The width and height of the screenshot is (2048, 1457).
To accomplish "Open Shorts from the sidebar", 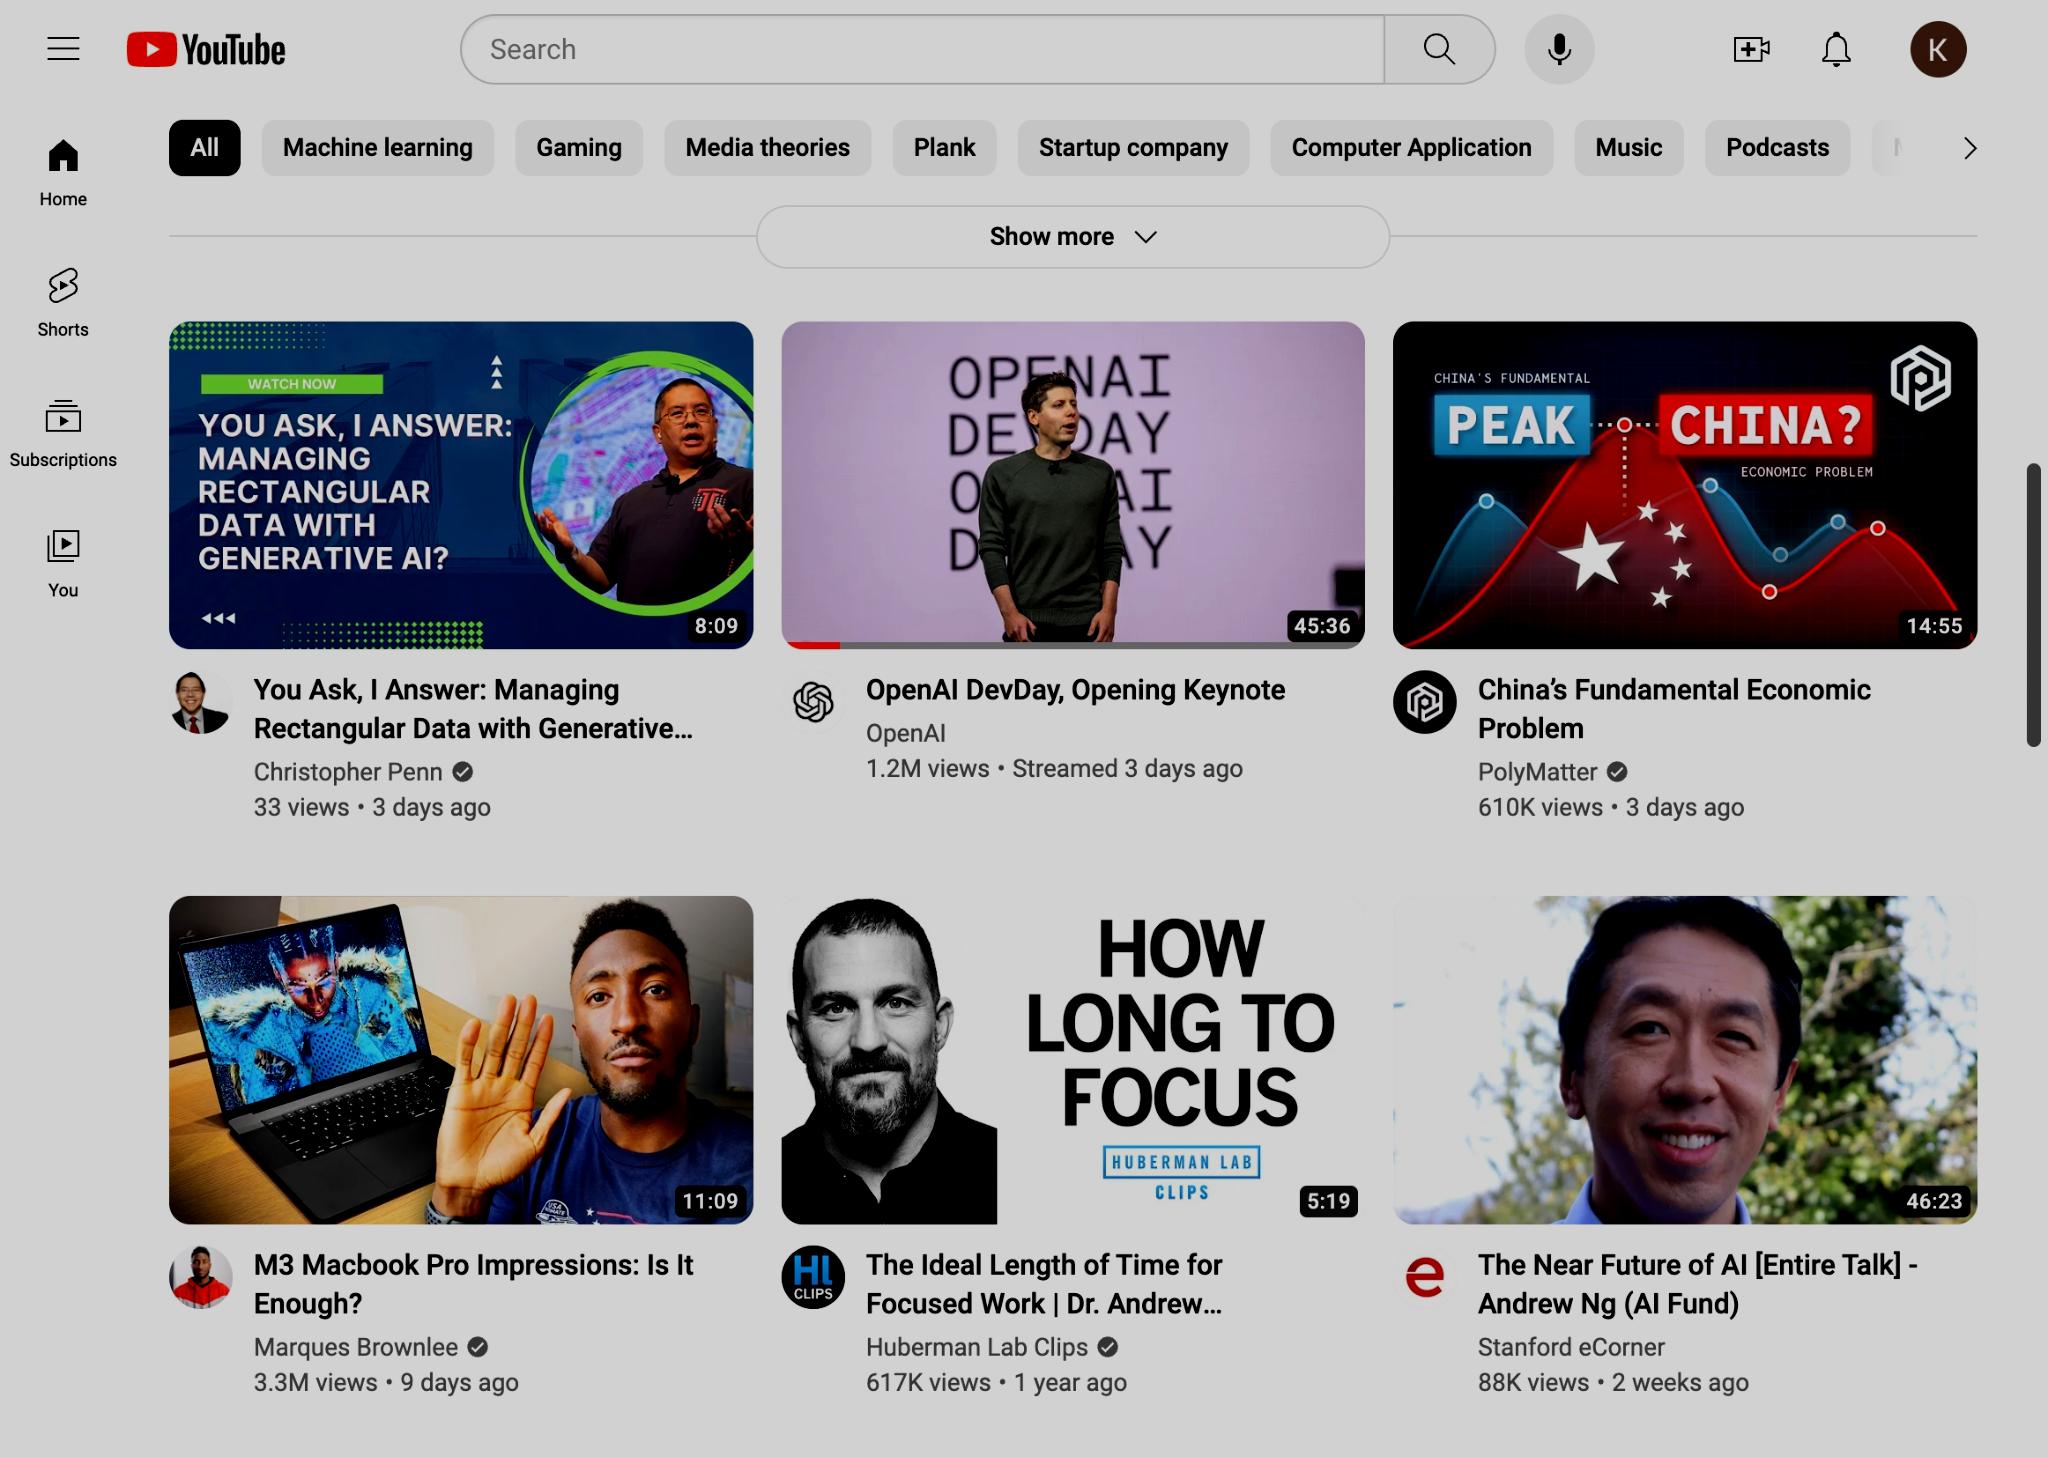I will pos(63,302).
